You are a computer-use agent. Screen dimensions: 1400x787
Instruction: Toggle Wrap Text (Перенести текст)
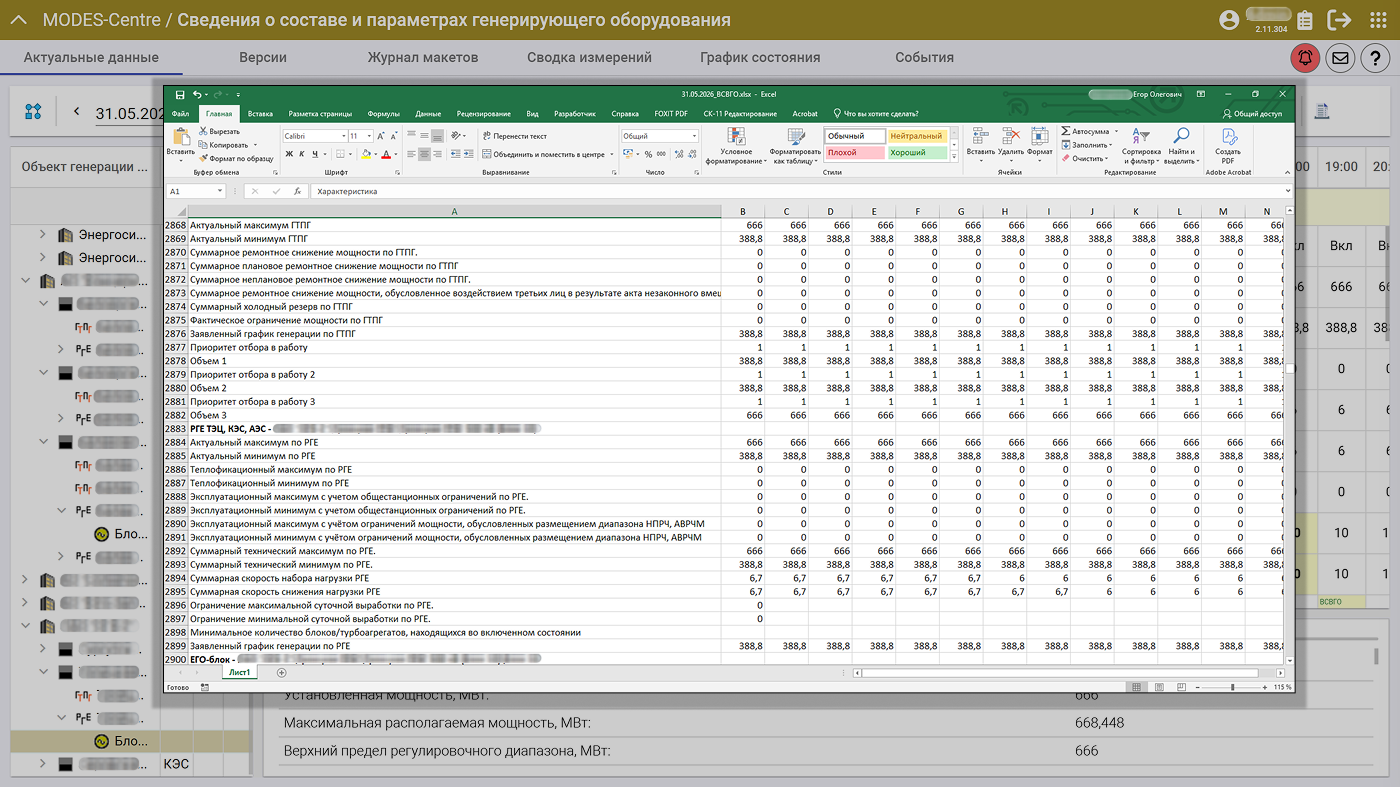point(514,136)
